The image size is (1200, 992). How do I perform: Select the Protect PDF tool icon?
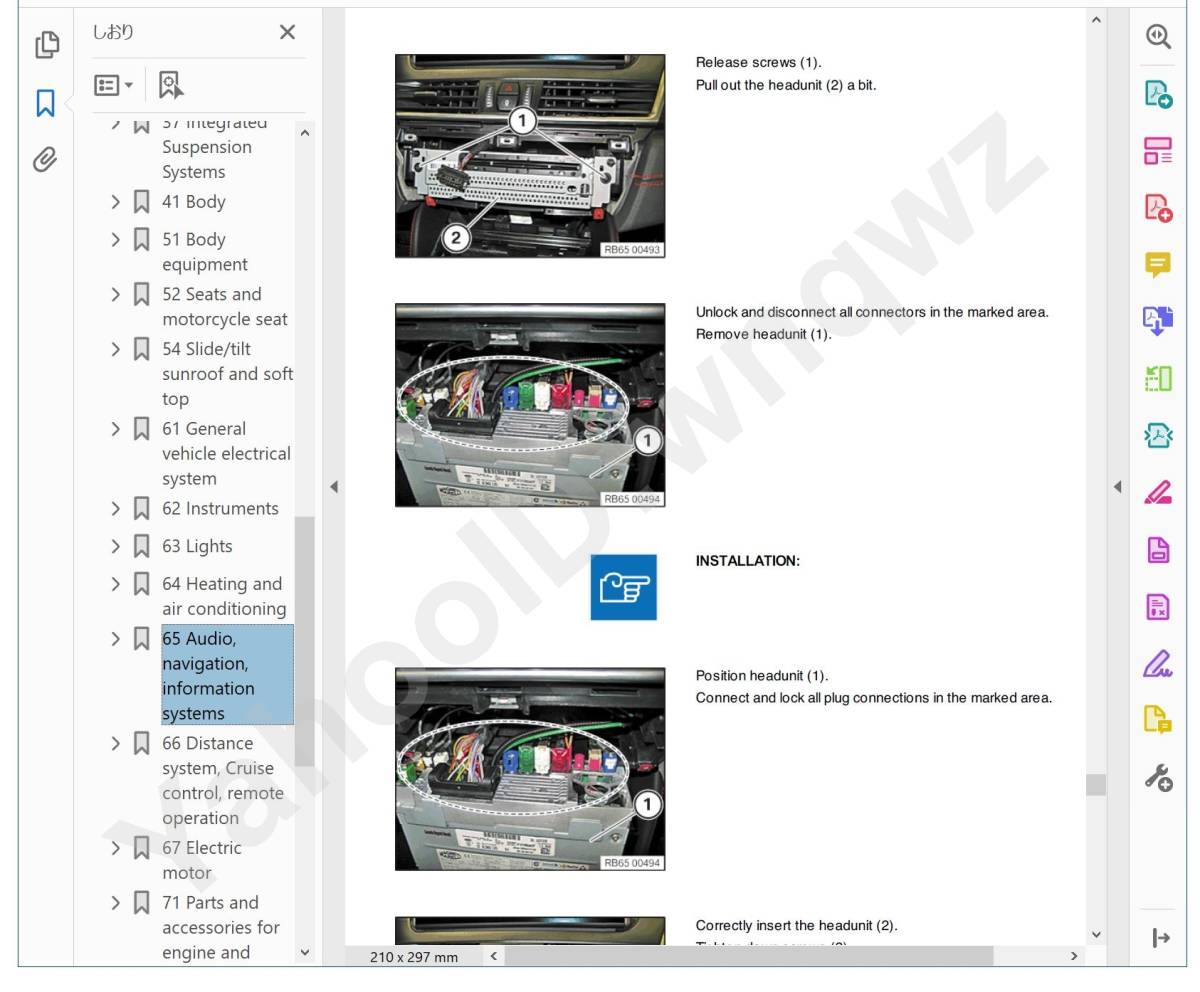(1158, 549)
